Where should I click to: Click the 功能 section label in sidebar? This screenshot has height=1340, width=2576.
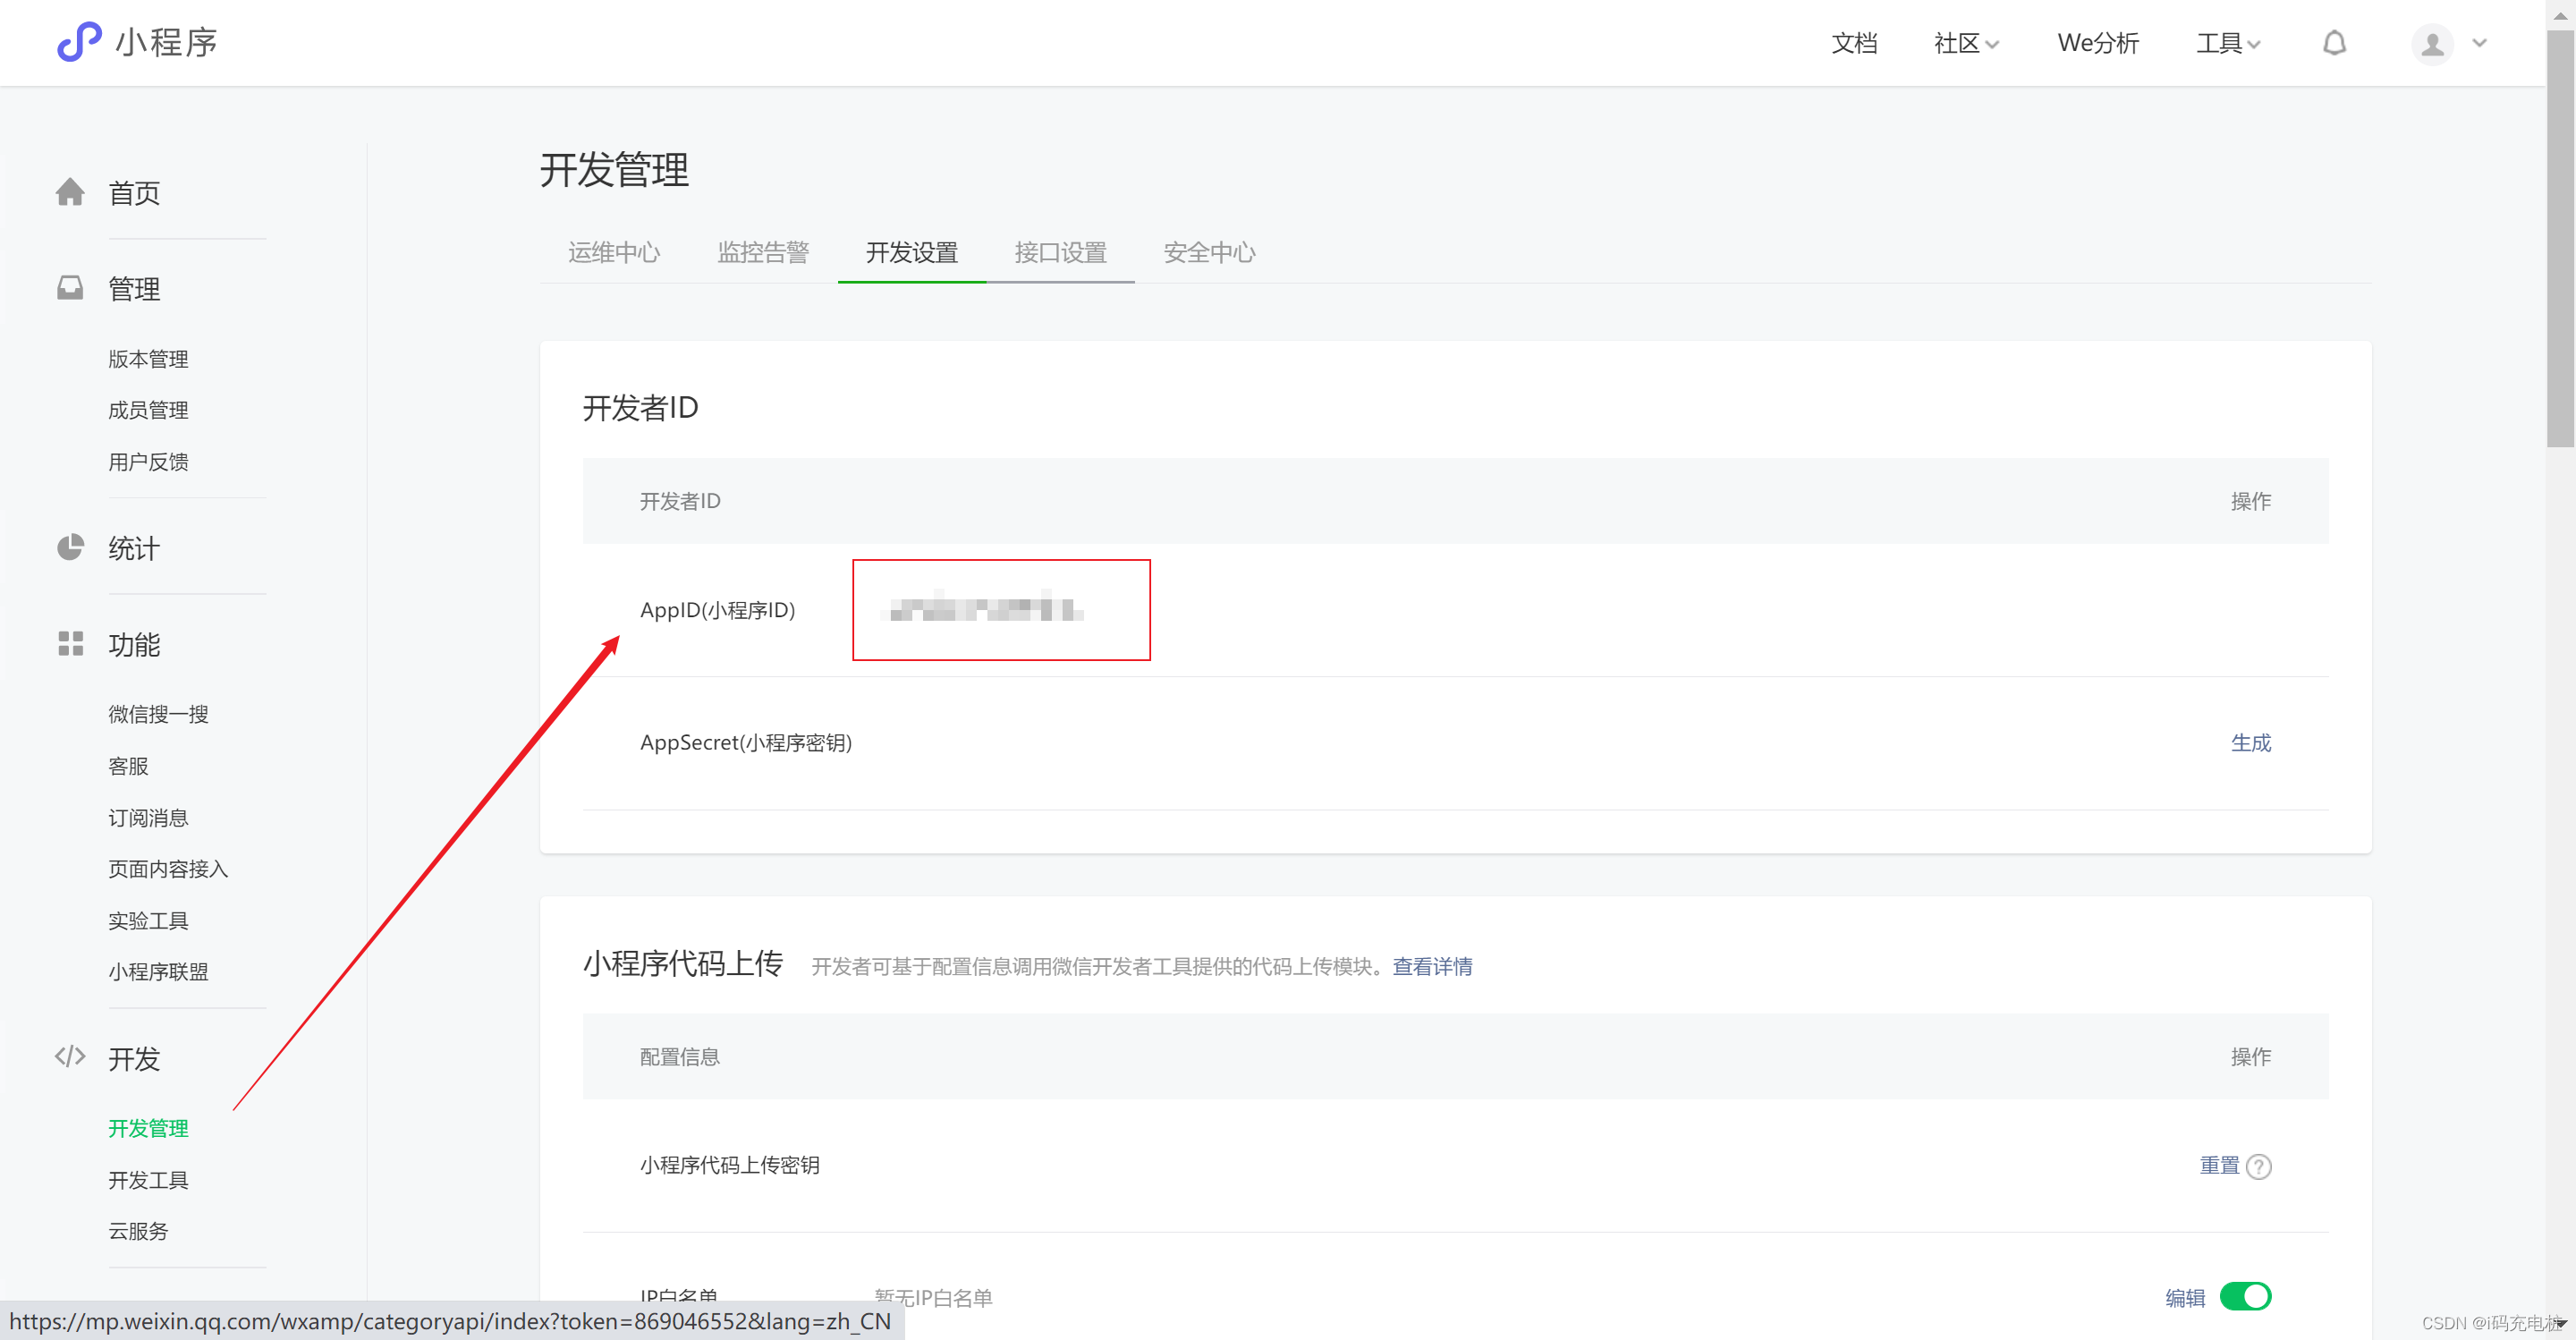click(x=134, y=645)
